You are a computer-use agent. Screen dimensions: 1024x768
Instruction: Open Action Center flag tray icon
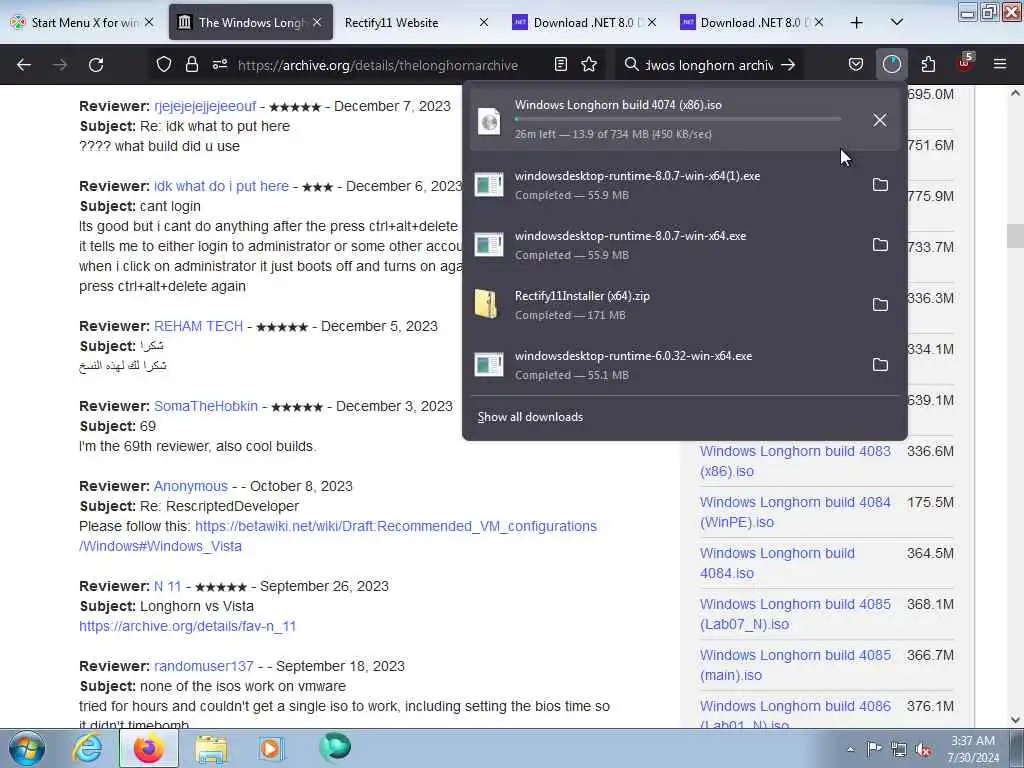click(874, 749)
